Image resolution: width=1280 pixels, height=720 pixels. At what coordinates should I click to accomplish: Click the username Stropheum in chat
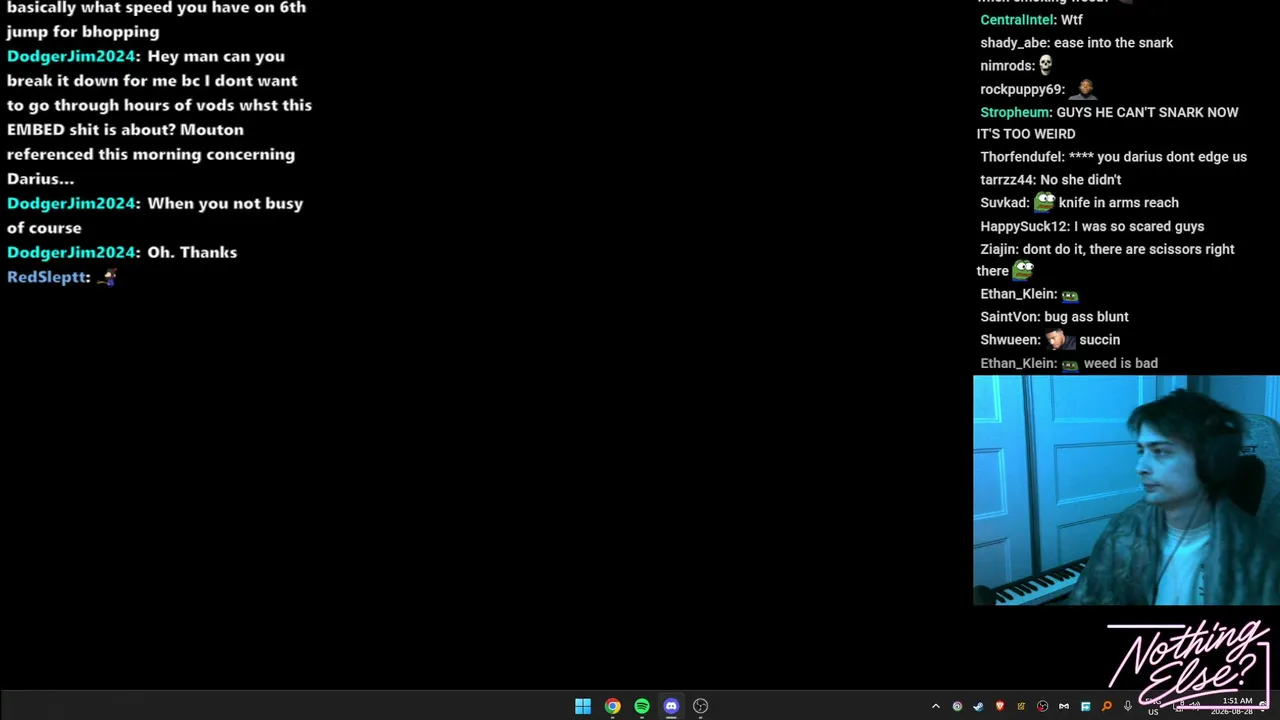pyautogui.click(x=1014, y=112)
